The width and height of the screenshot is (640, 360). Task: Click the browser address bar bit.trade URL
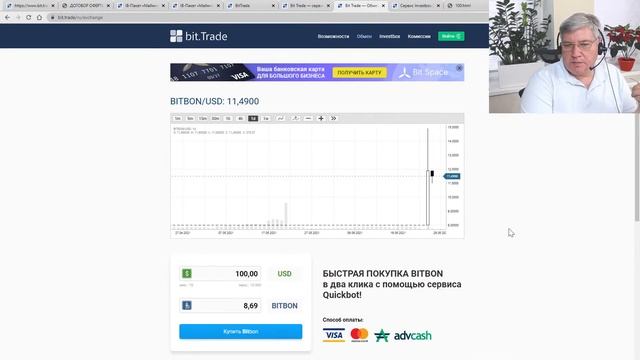click(x=80, y=18)
